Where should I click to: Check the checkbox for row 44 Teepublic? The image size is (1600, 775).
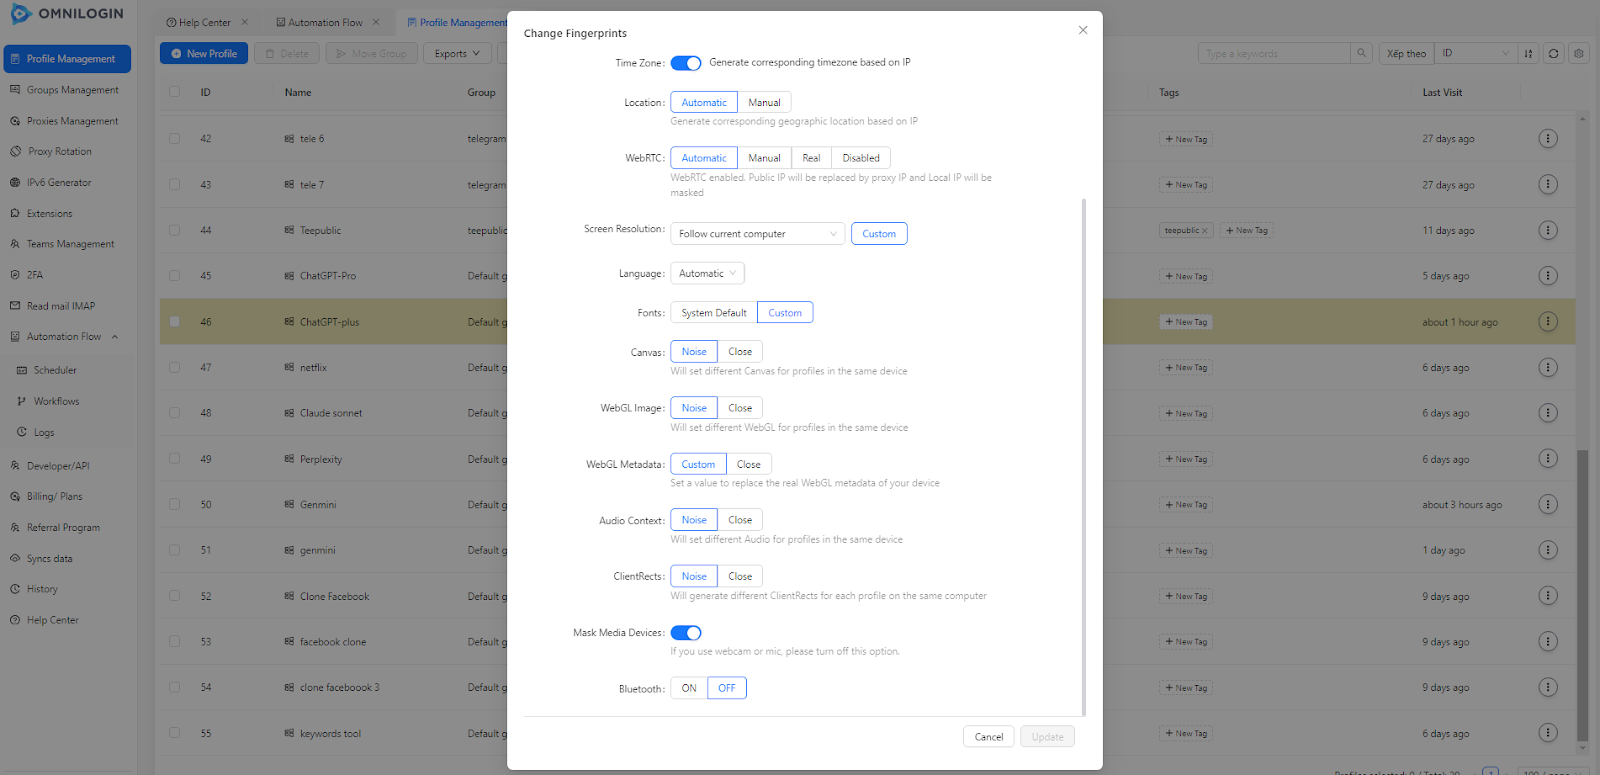coord(175,230)
